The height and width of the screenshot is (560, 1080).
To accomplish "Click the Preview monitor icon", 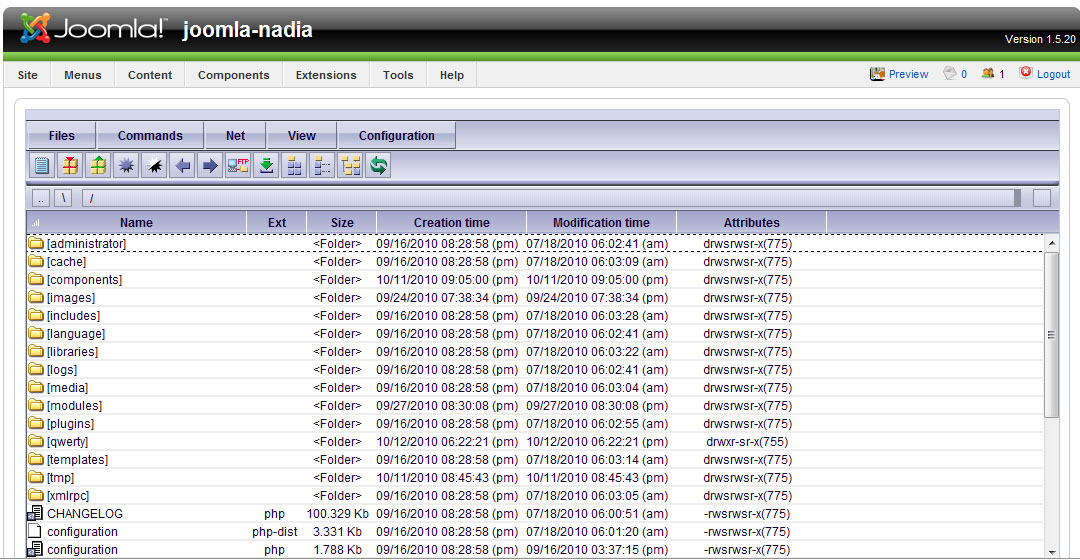I will tap(877, 74).
